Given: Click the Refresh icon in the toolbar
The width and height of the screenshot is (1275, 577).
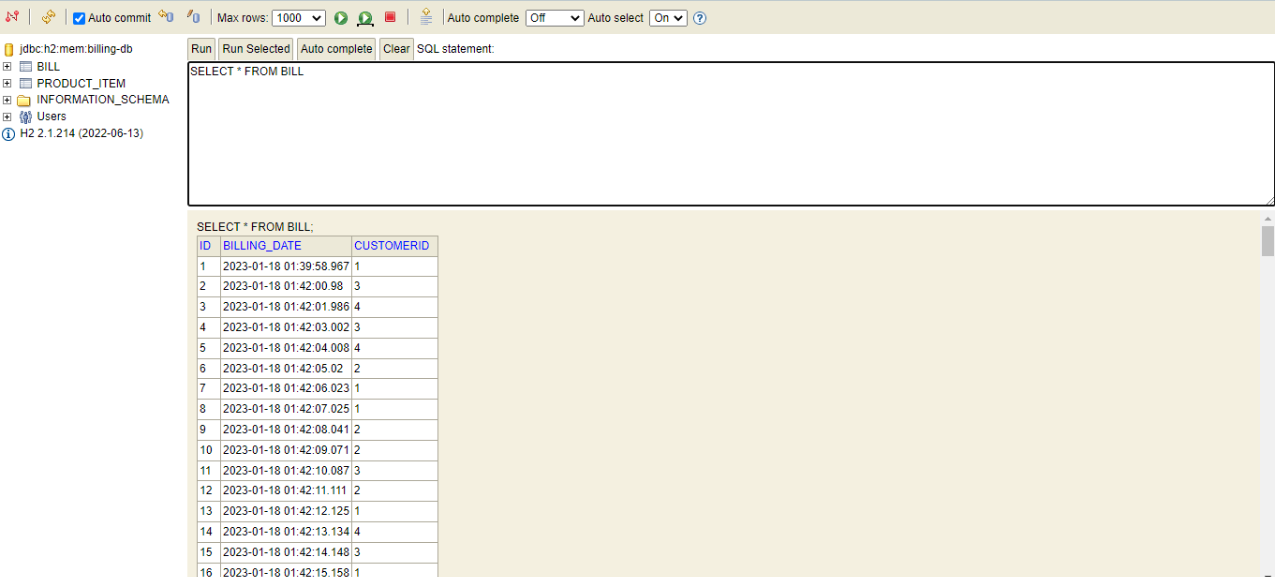Looking at the screenshot, I should (x=48, y=17).
